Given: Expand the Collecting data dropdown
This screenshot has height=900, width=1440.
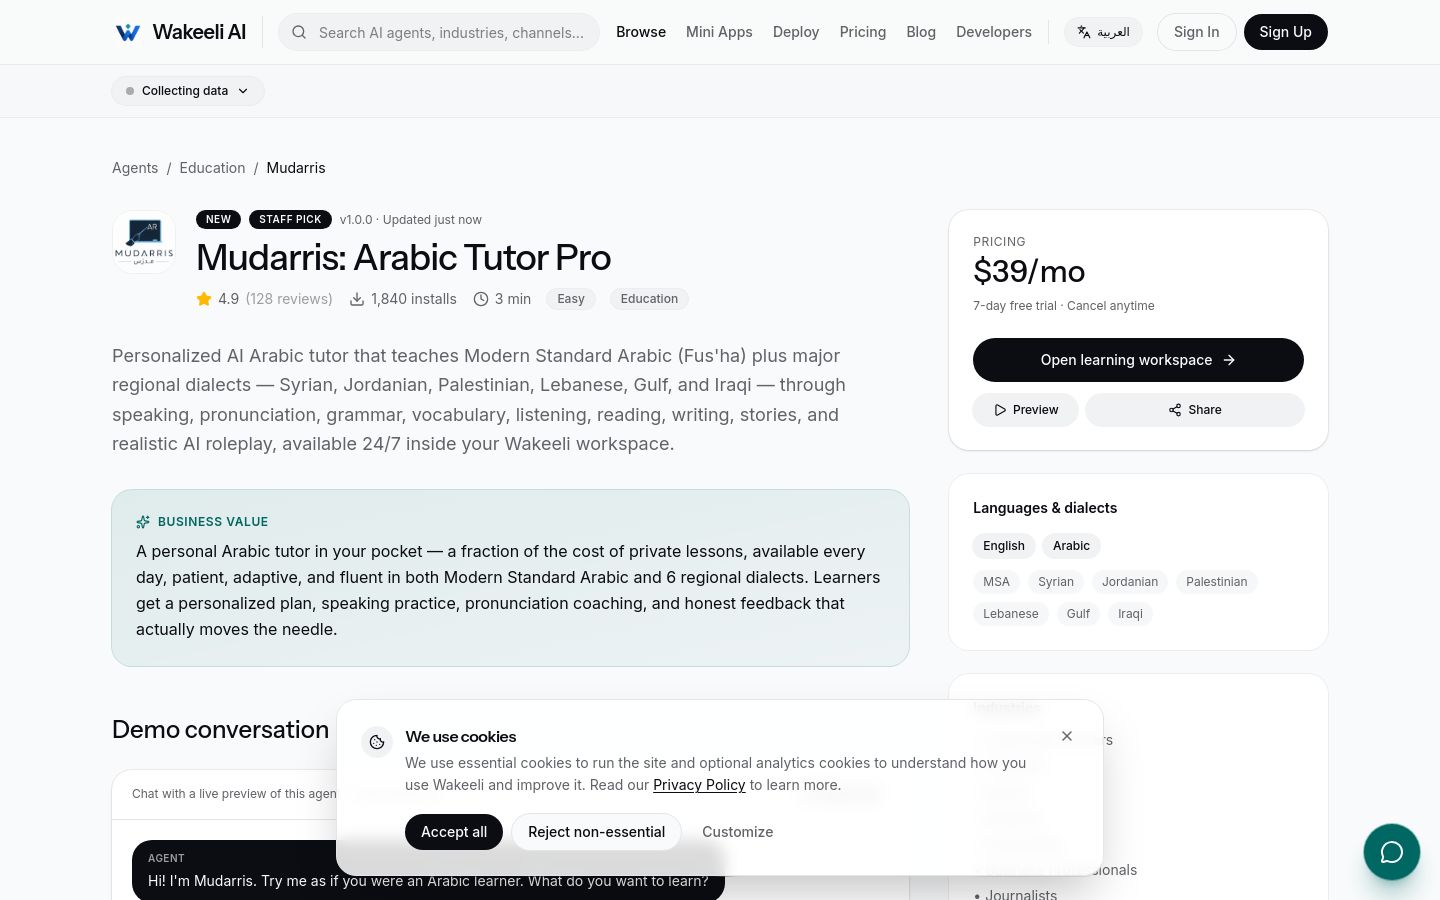Looking at the screenshot, I should [188, 91].
